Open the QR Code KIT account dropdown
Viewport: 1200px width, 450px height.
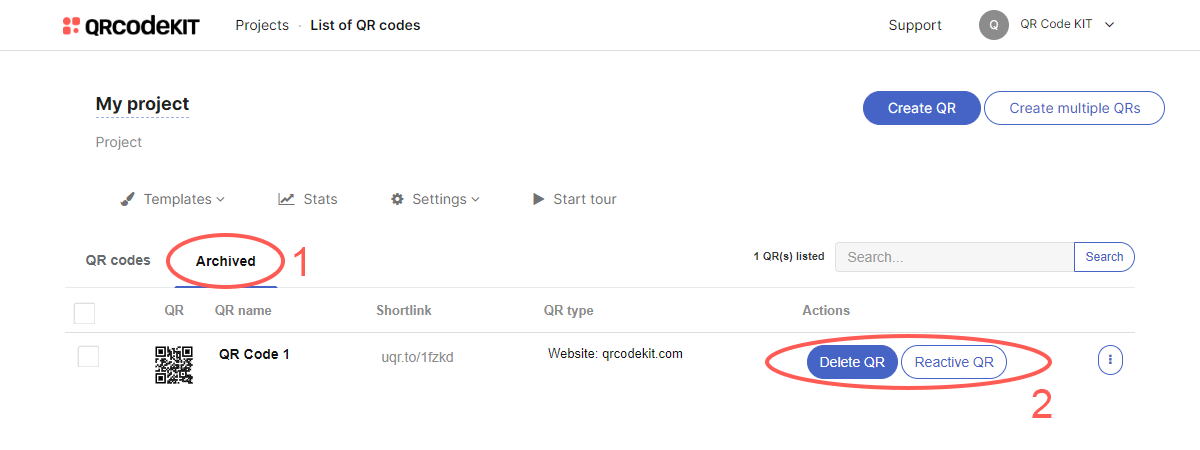[x=1066, y=25]
